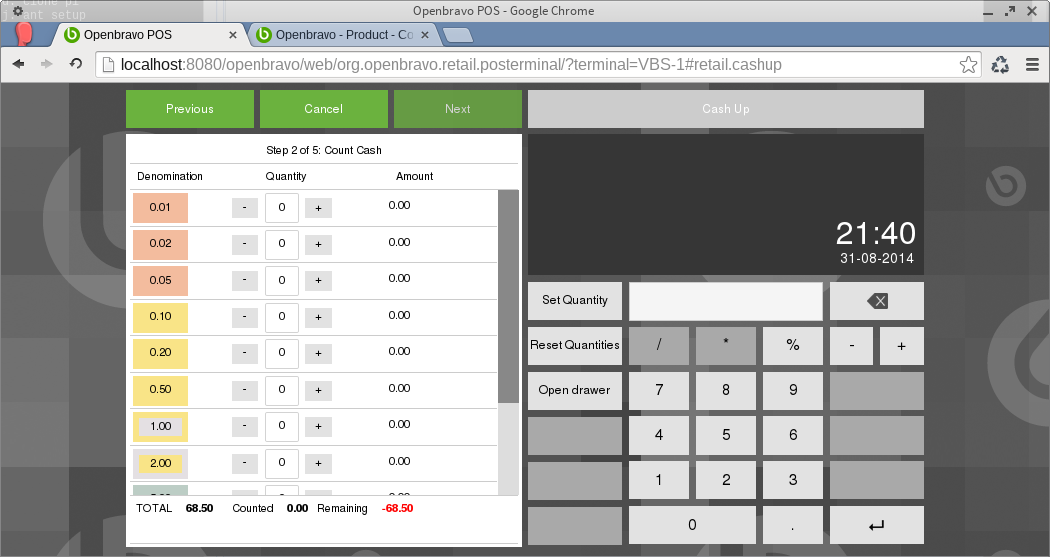This screenshot has width=1050, height=557.
Task: Select the 1.00 denomination
Action: click(x=160, y=426)
